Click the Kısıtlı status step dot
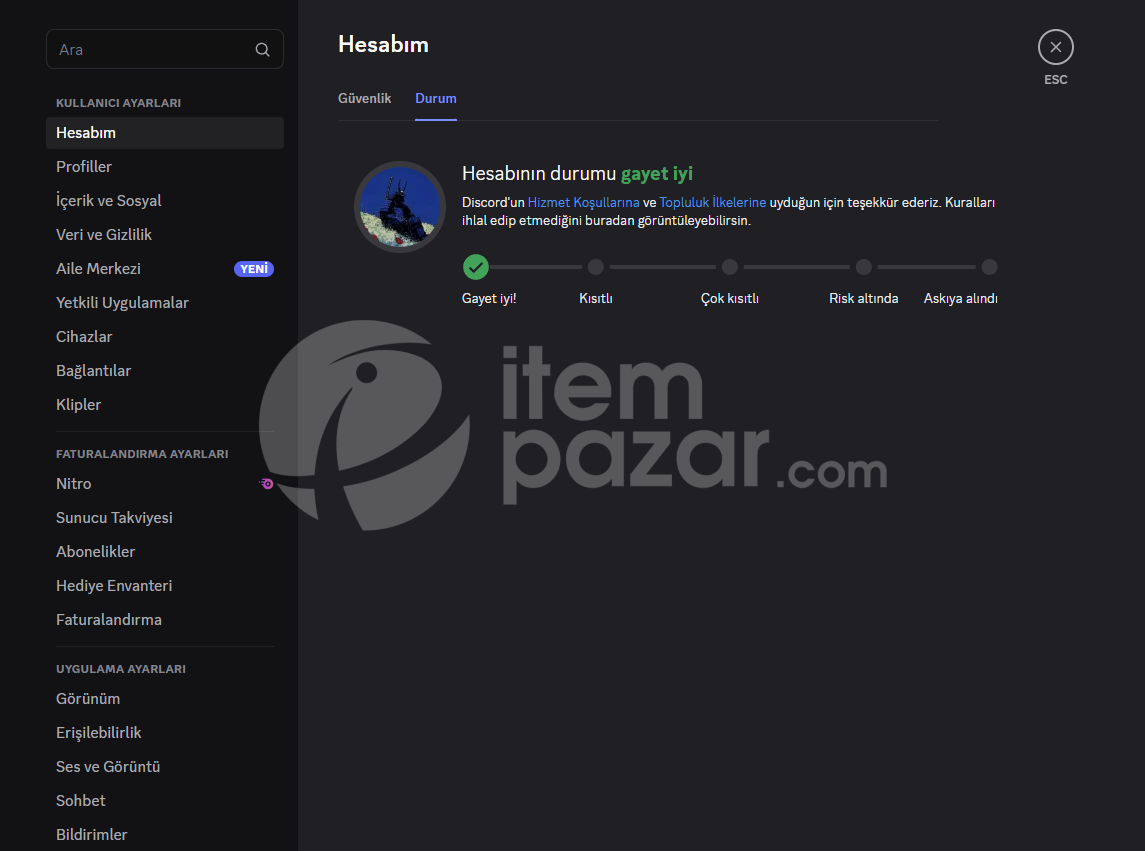 coord(596,267)
